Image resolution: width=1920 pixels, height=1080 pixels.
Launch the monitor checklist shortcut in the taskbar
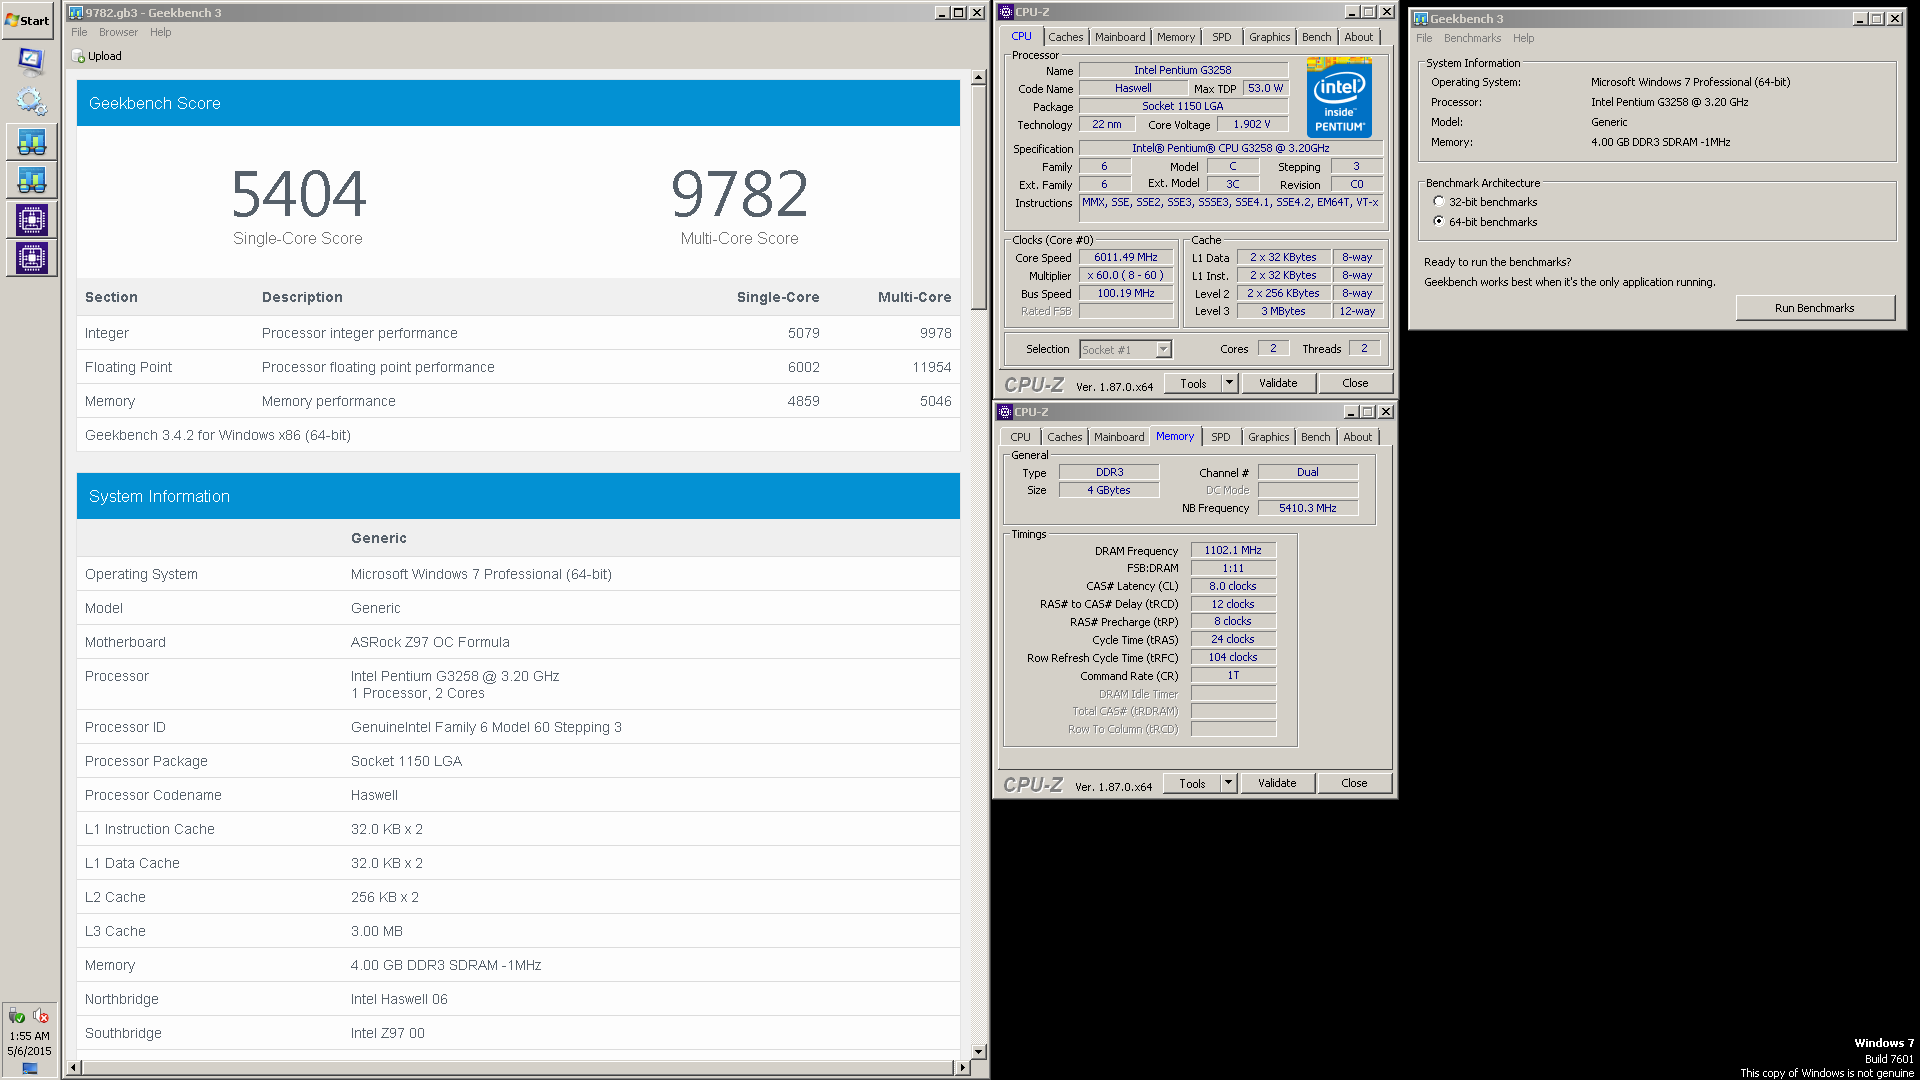[31, 62]
